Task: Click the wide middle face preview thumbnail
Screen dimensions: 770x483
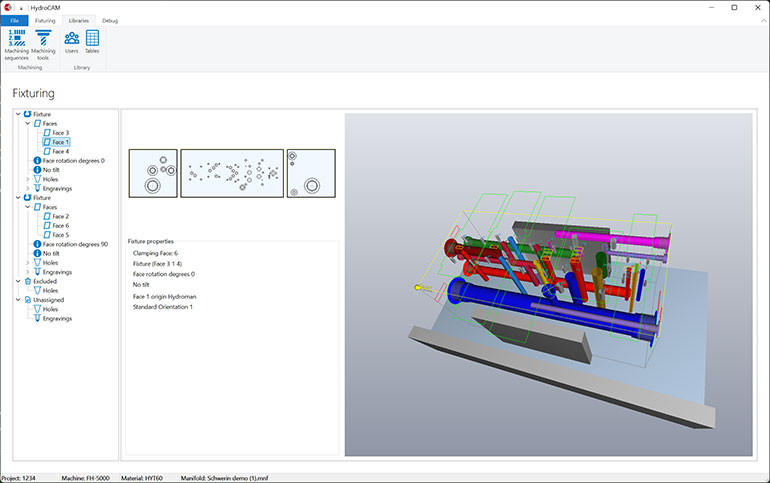Action: pyautogui.click(x=232, y=173)
